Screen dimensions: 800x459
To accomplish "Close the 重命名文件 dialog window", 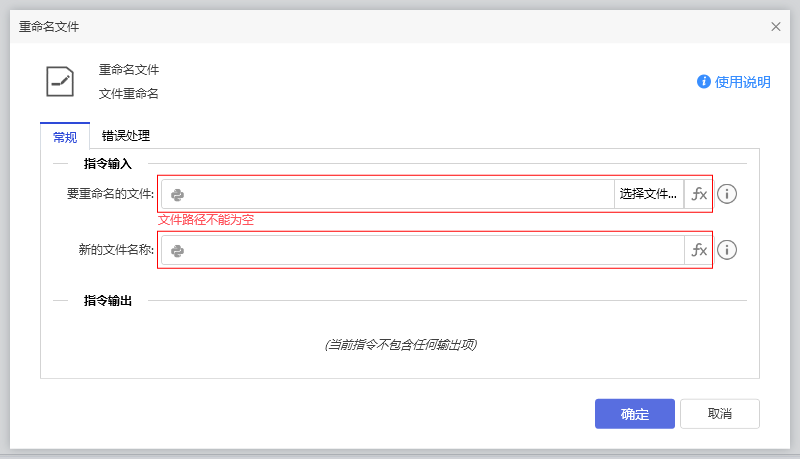I will click(x=776, y=27).
